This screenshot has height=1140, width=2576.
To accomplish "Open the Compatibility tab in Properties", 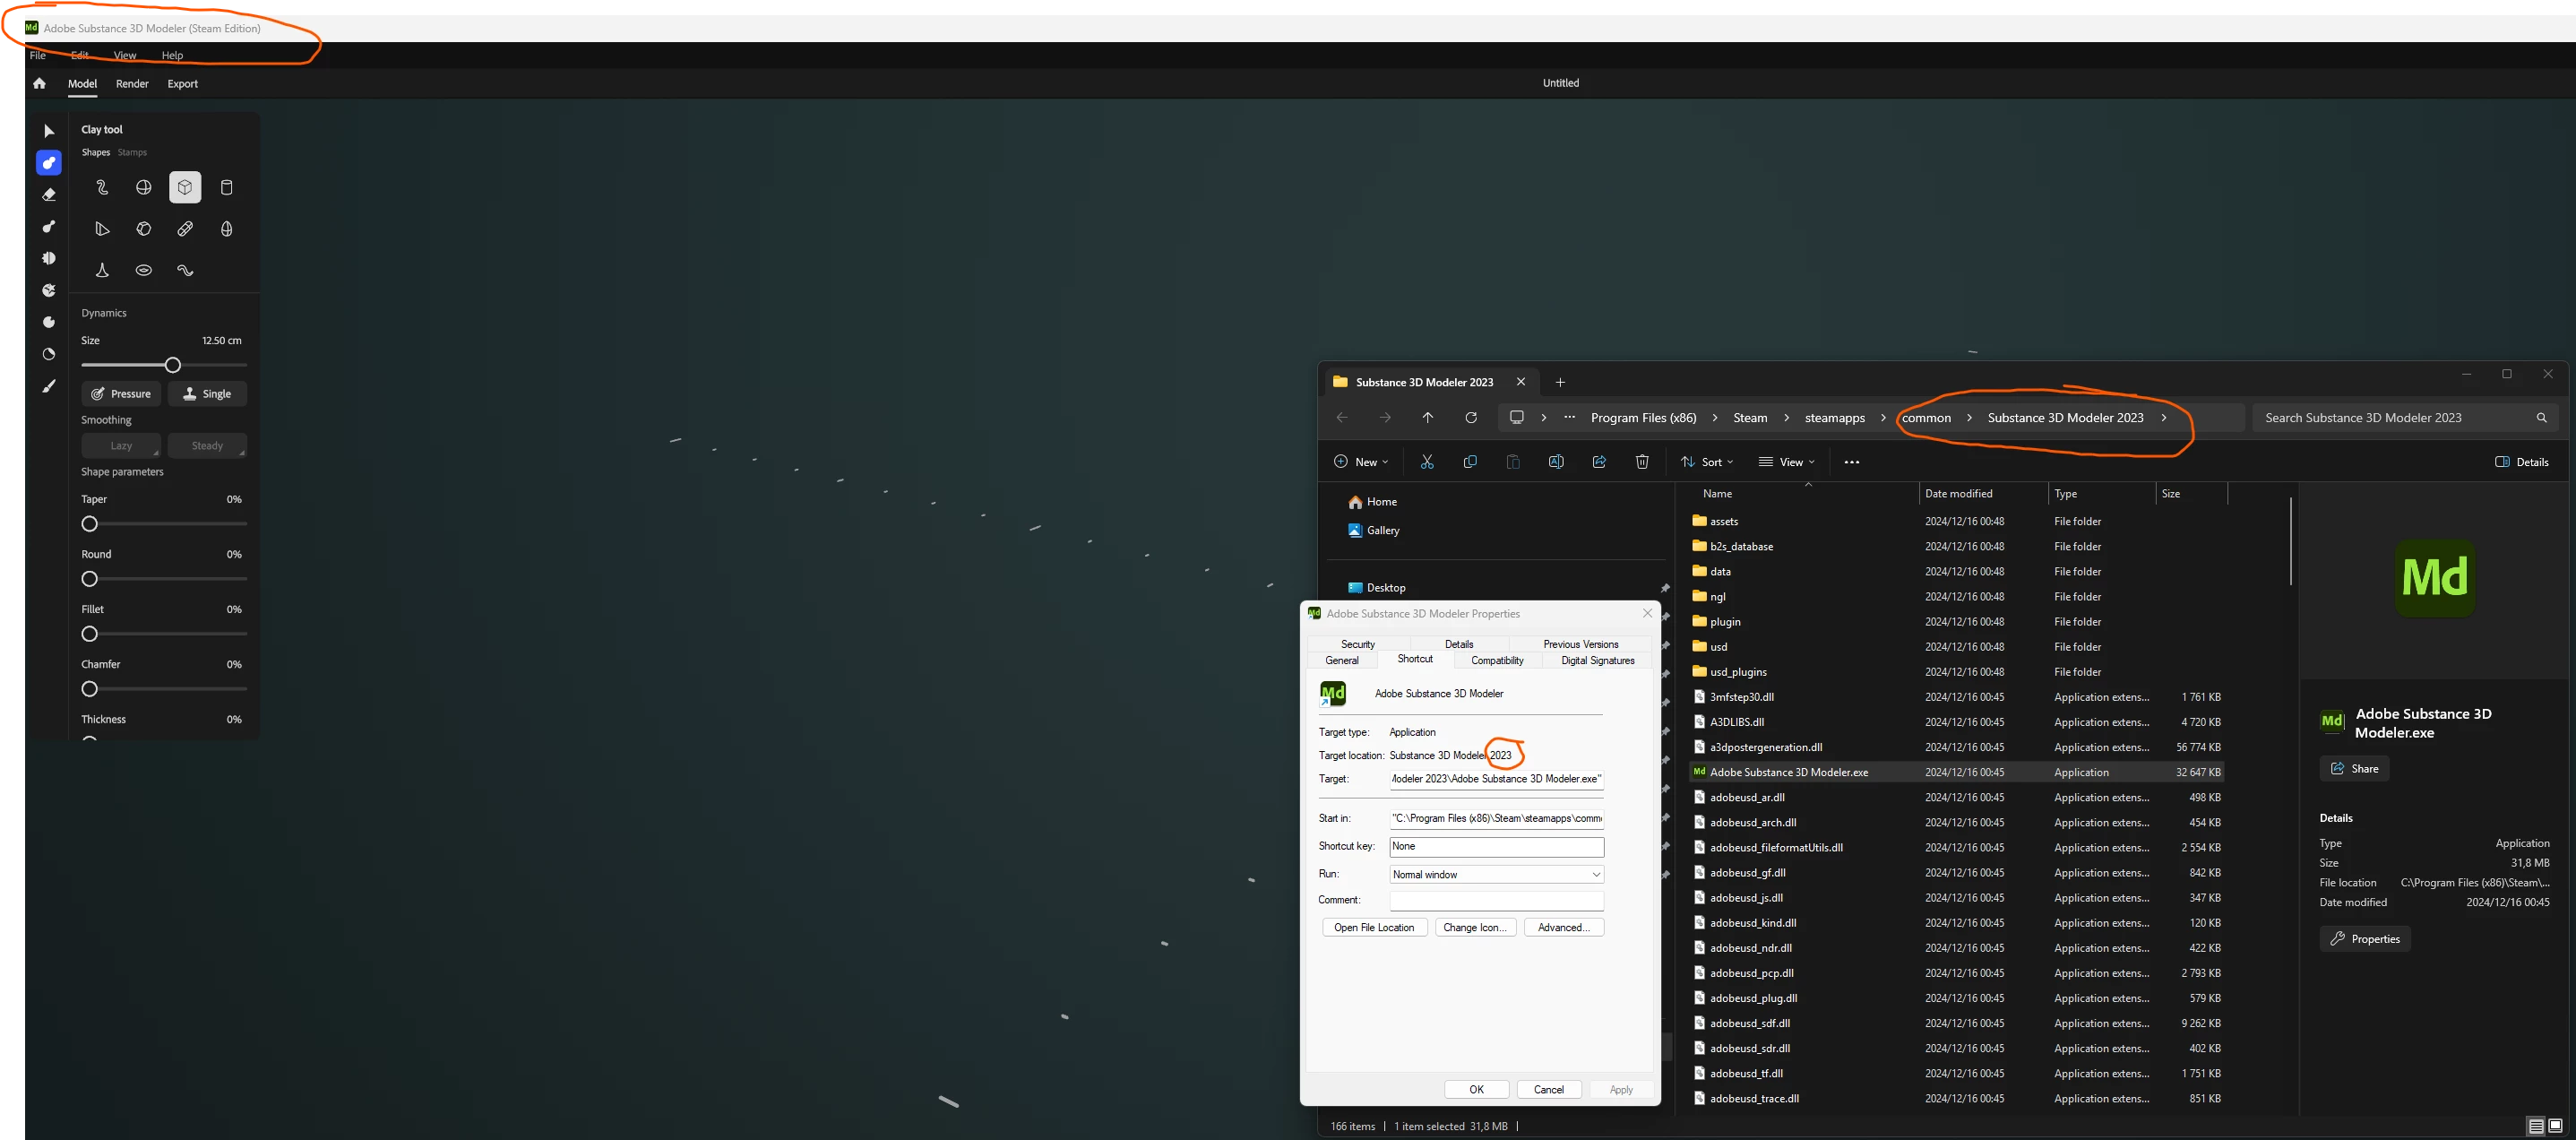I will coord(1497,660).
